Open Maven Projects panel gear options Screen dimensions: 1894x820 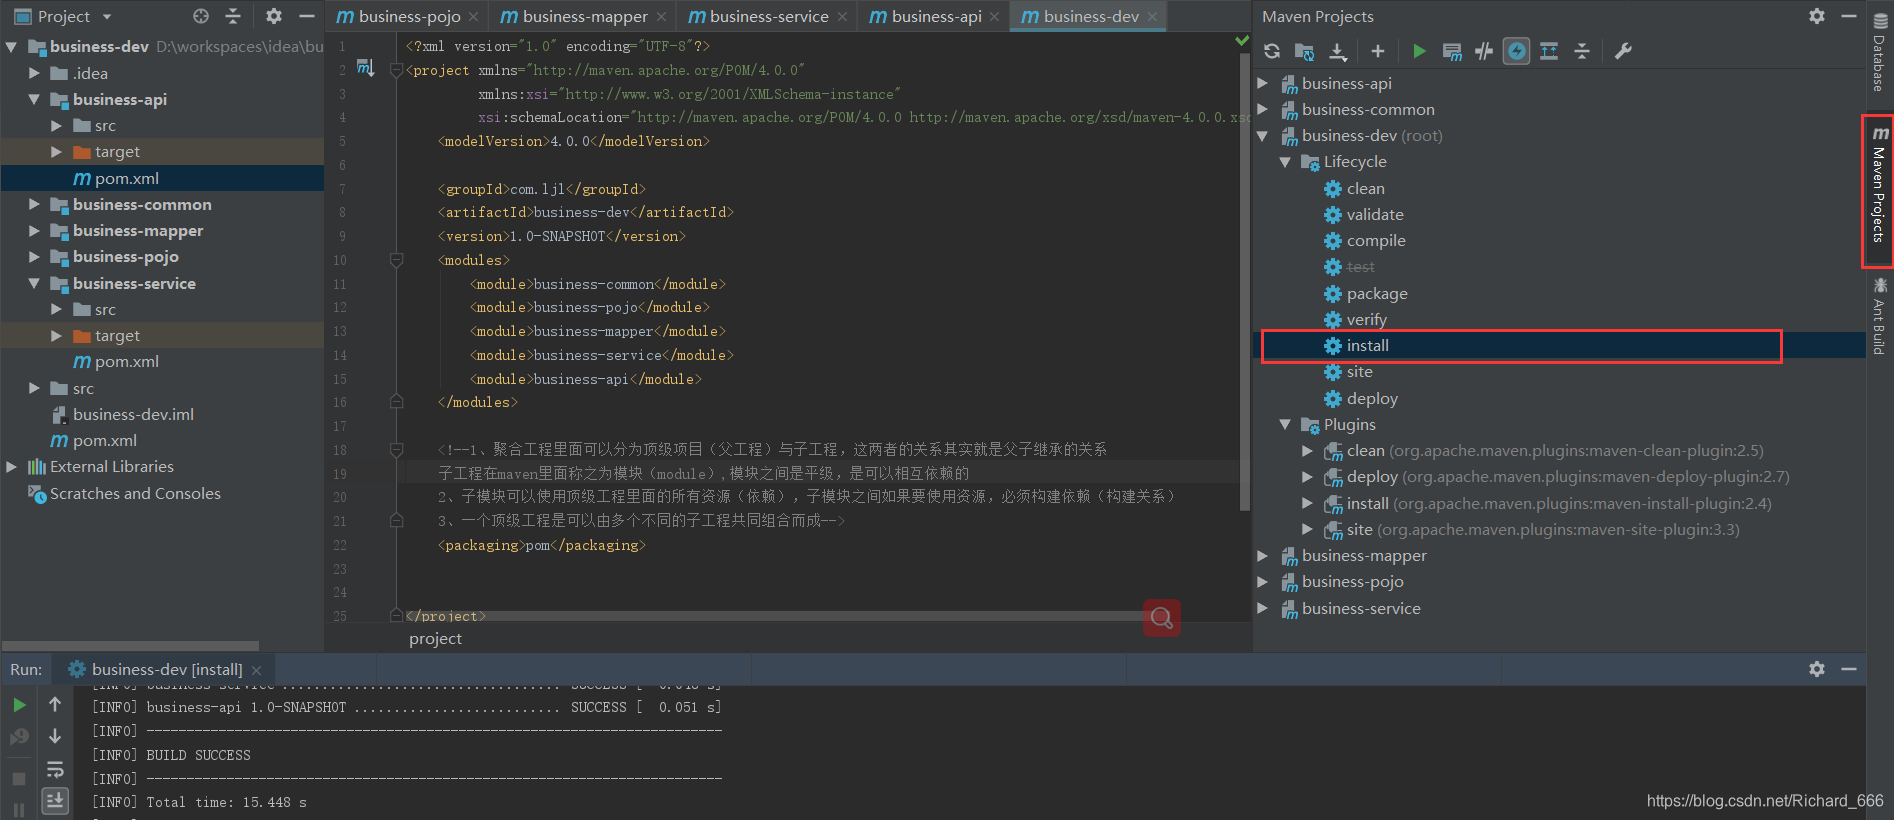1817,16
